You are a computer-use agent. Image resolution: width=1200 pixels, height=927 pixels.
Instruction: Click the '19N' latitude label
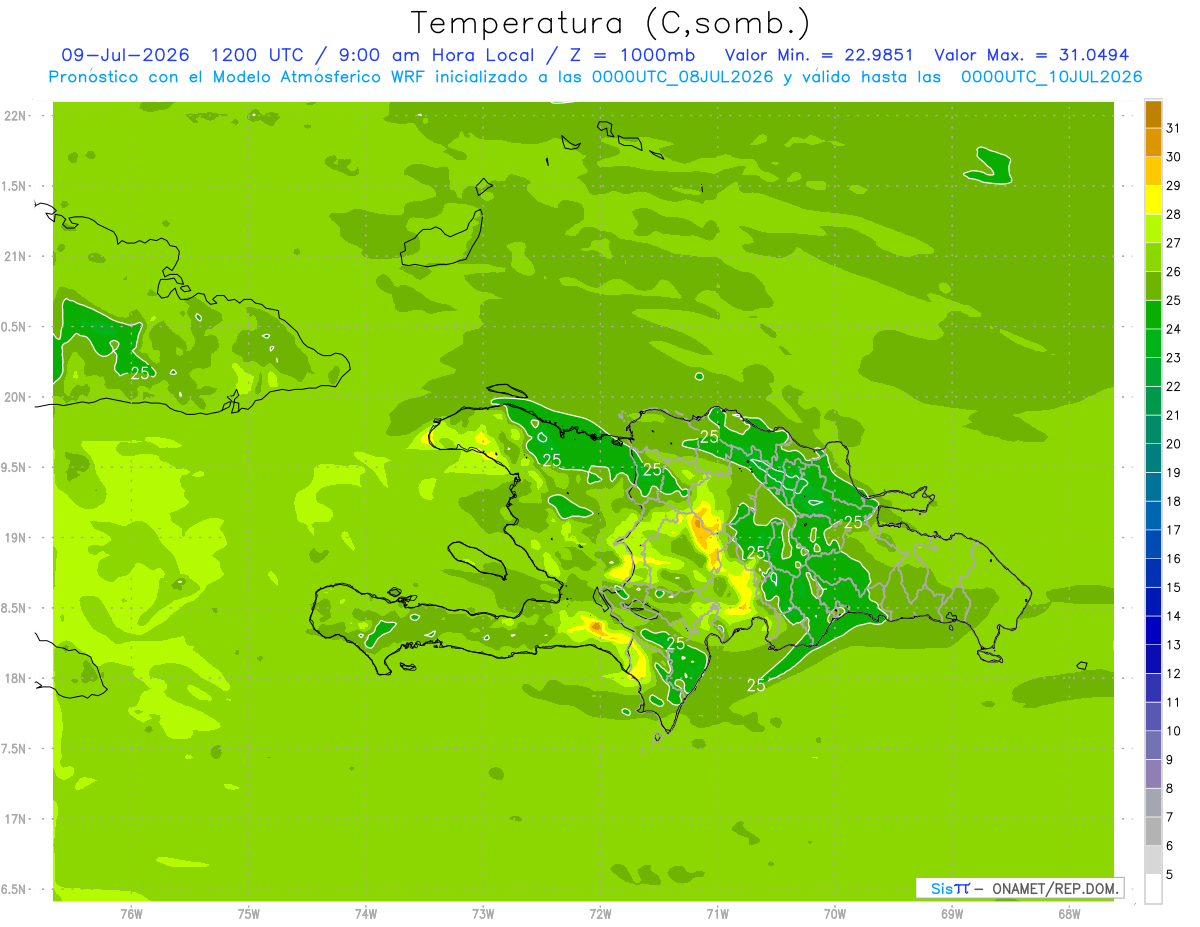[16, 537]
